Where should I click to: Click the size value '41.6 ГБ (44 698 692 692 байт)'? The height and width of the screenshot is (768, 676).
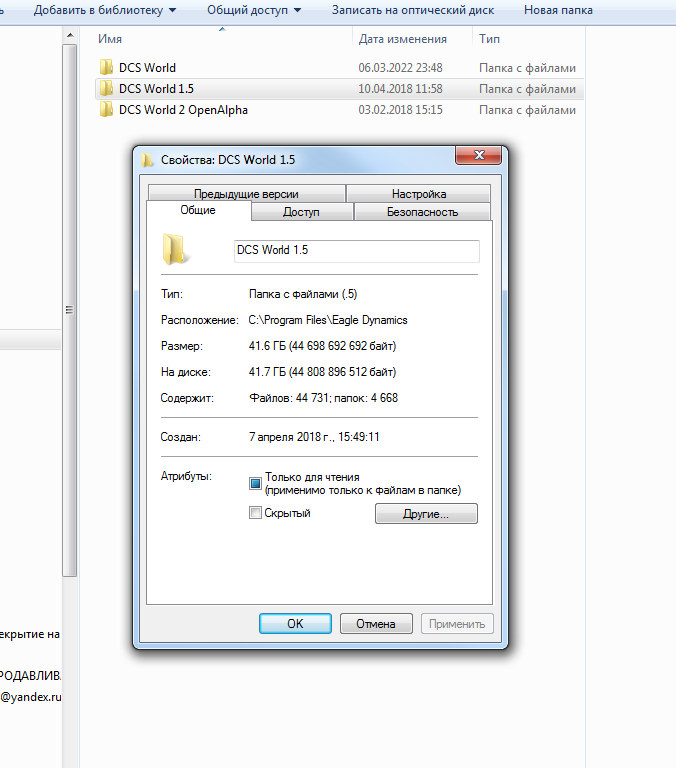tap(322, 346)
